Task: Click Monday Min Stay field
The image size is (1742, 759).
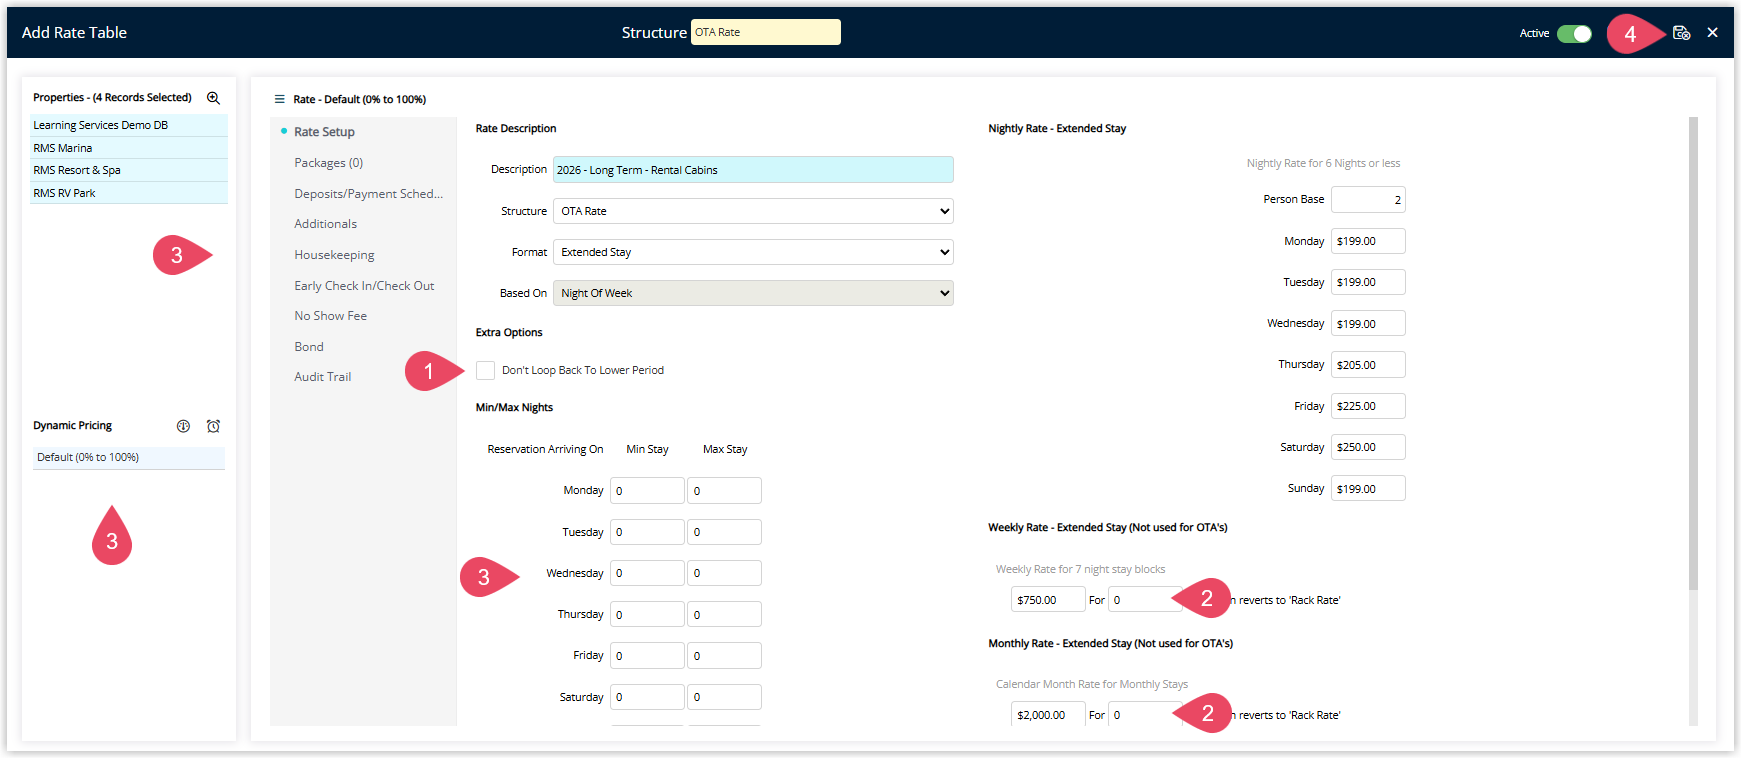Action: pyautogui.click(x=647, y=491)
